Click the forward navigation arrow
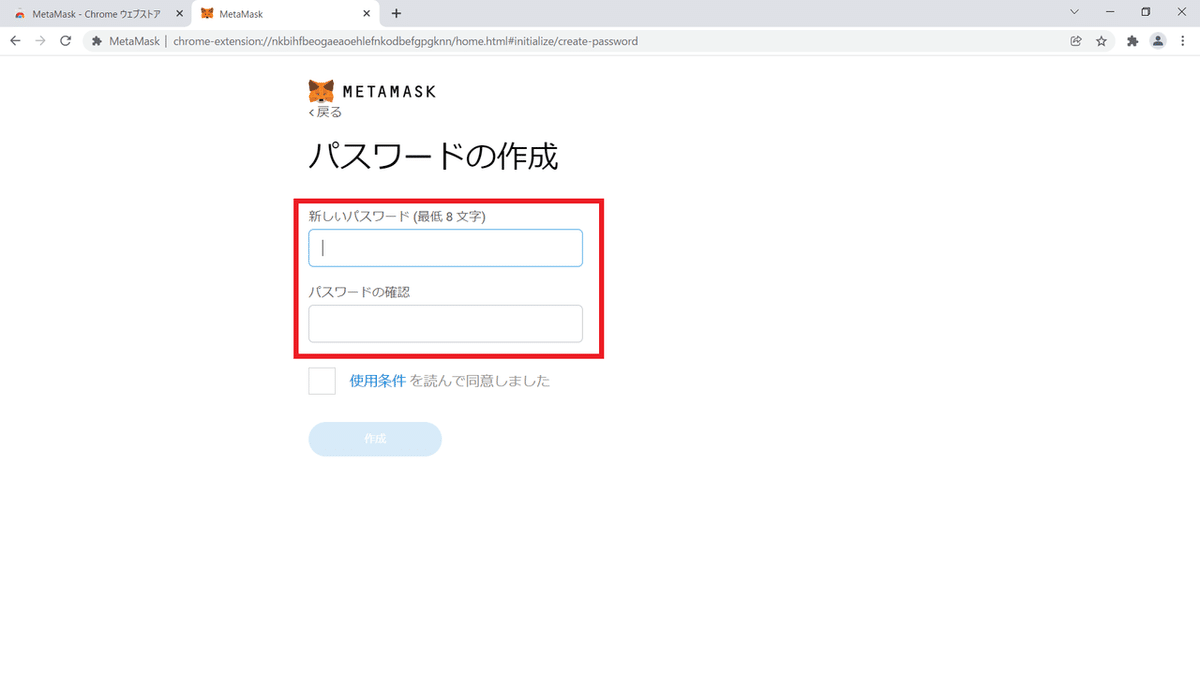Image resolution: width=1200 pixels, height=675 pixels. click(39, 42)
